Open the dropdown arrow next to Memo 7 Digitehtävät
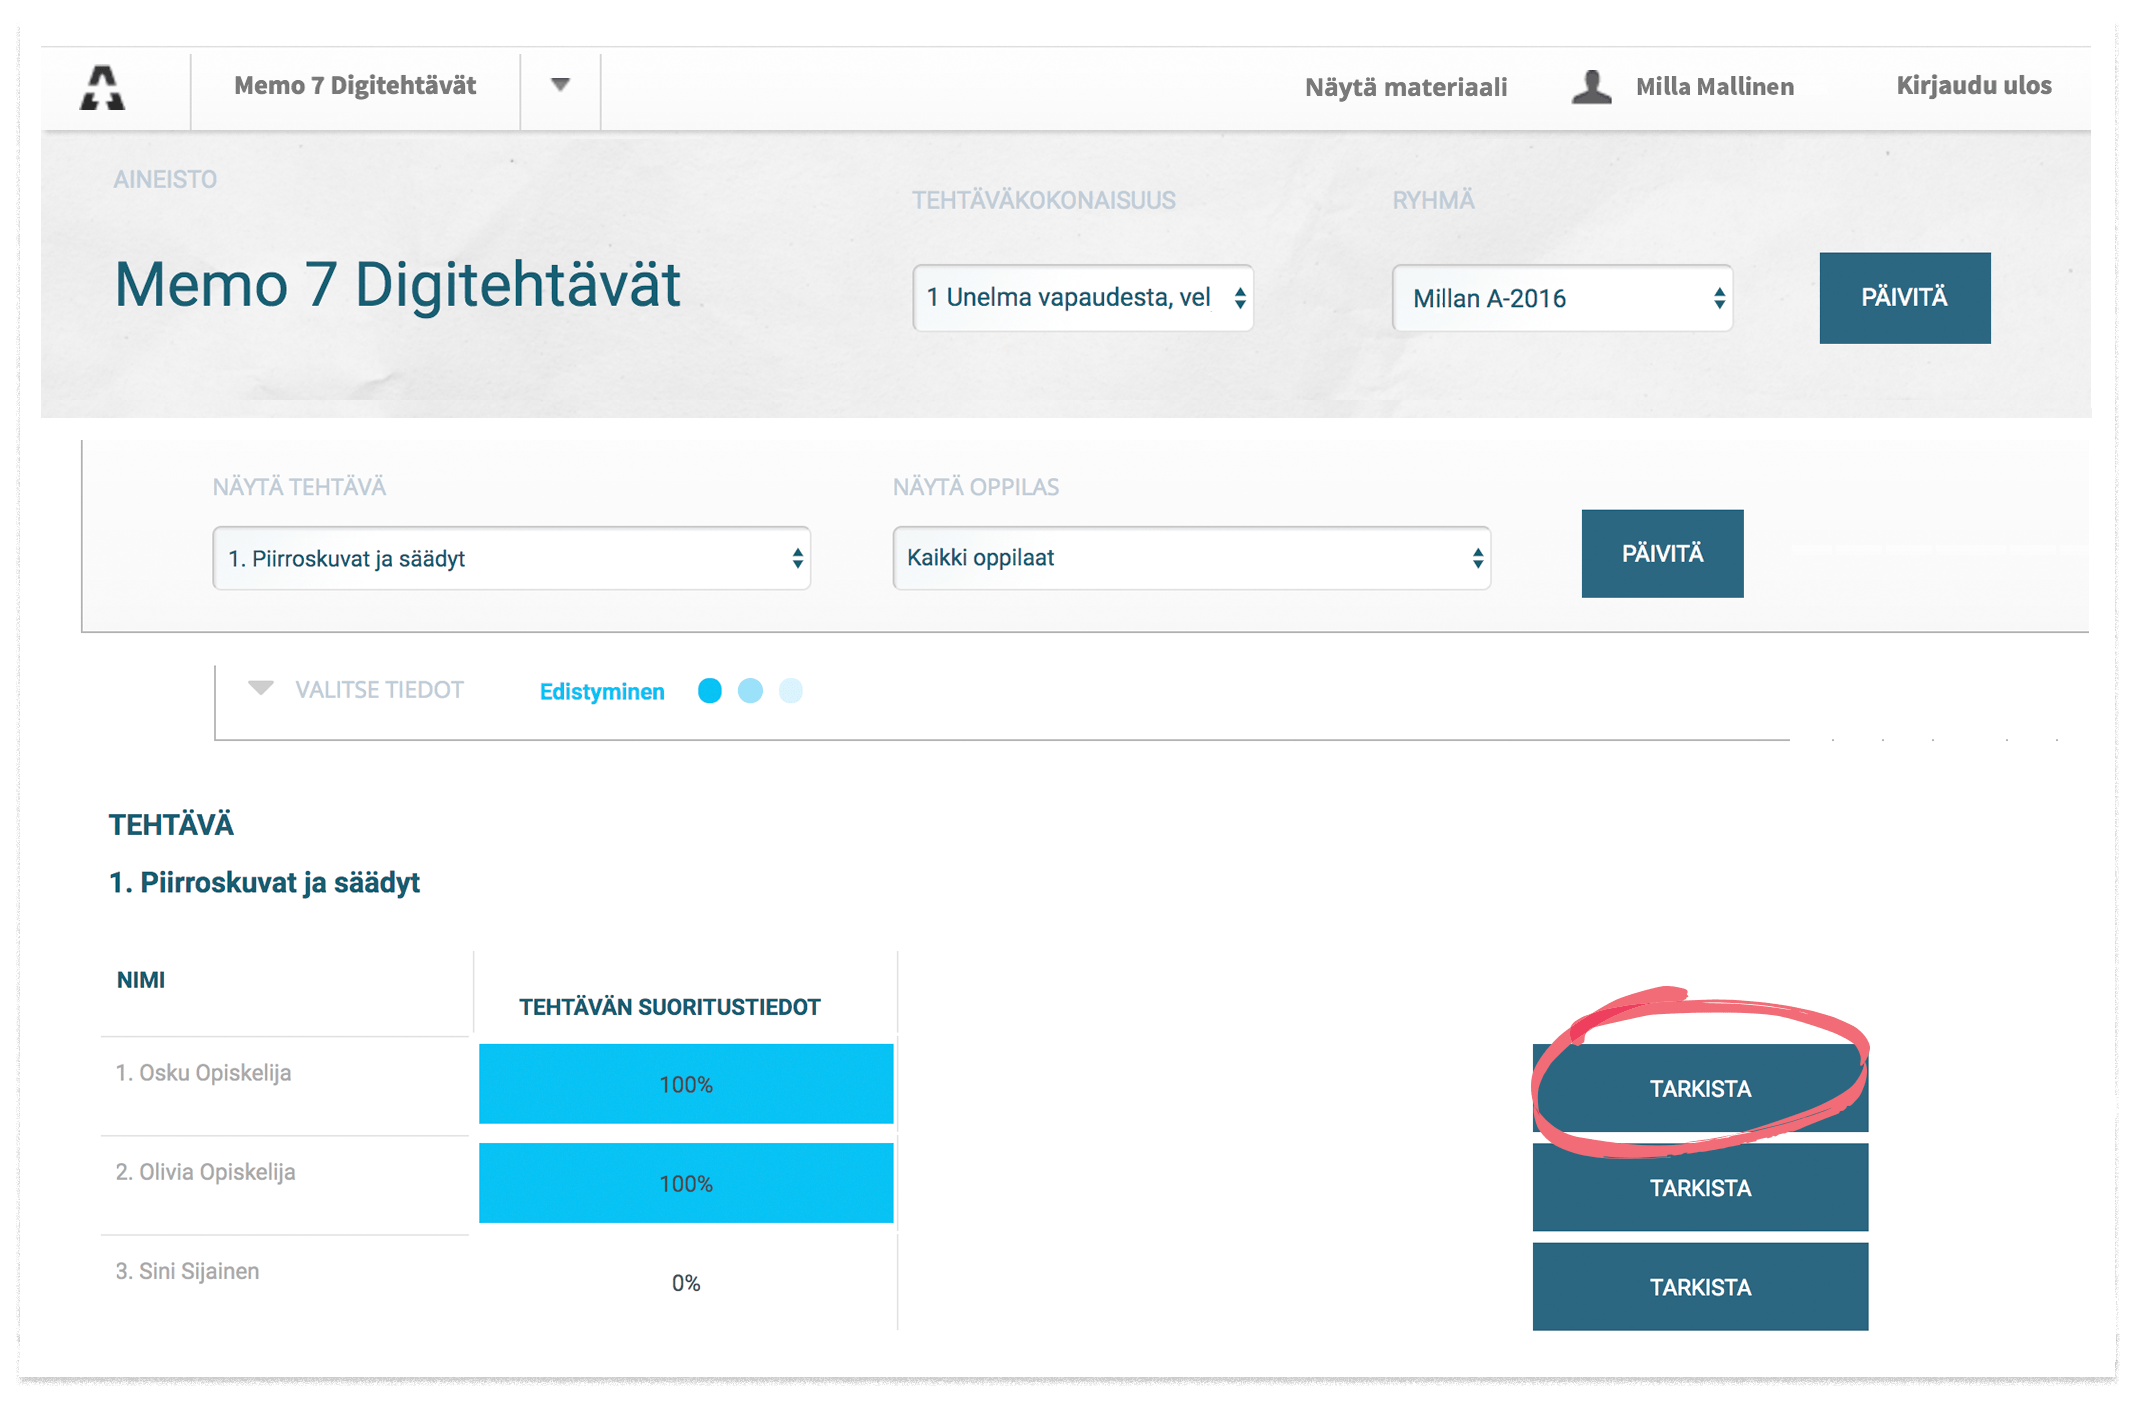The image size is (2138, 1406). (x=560, y=86)
